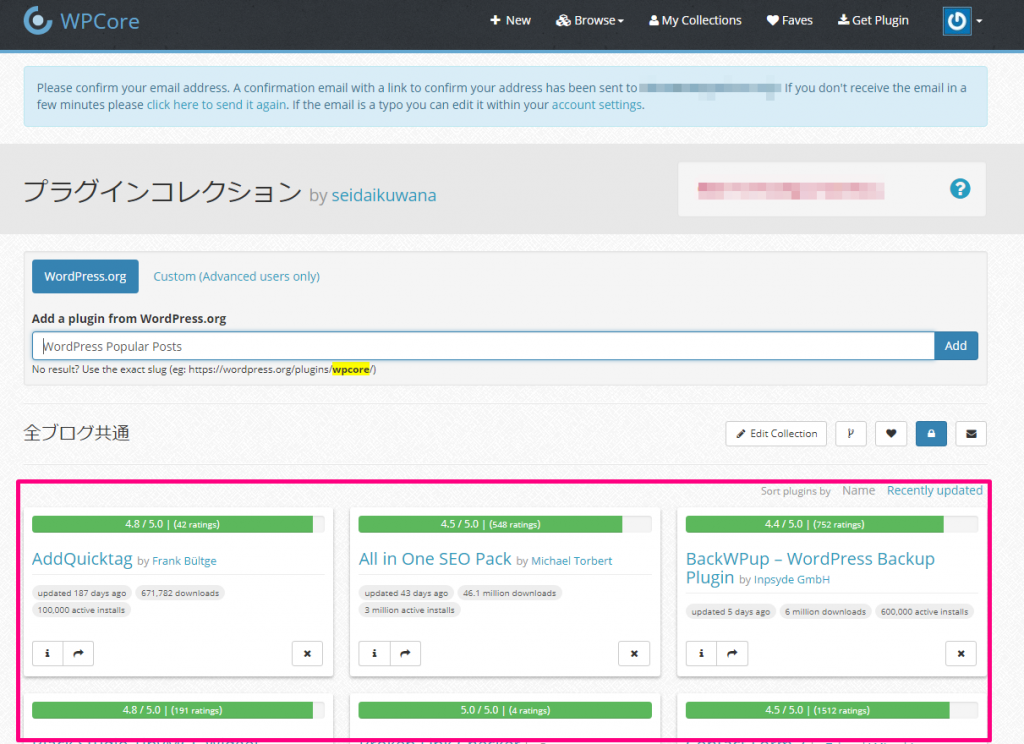Open BackWPup – WordPress Backup Plugin link
This screenshot has width=1024, height=744.
point(810,568)
